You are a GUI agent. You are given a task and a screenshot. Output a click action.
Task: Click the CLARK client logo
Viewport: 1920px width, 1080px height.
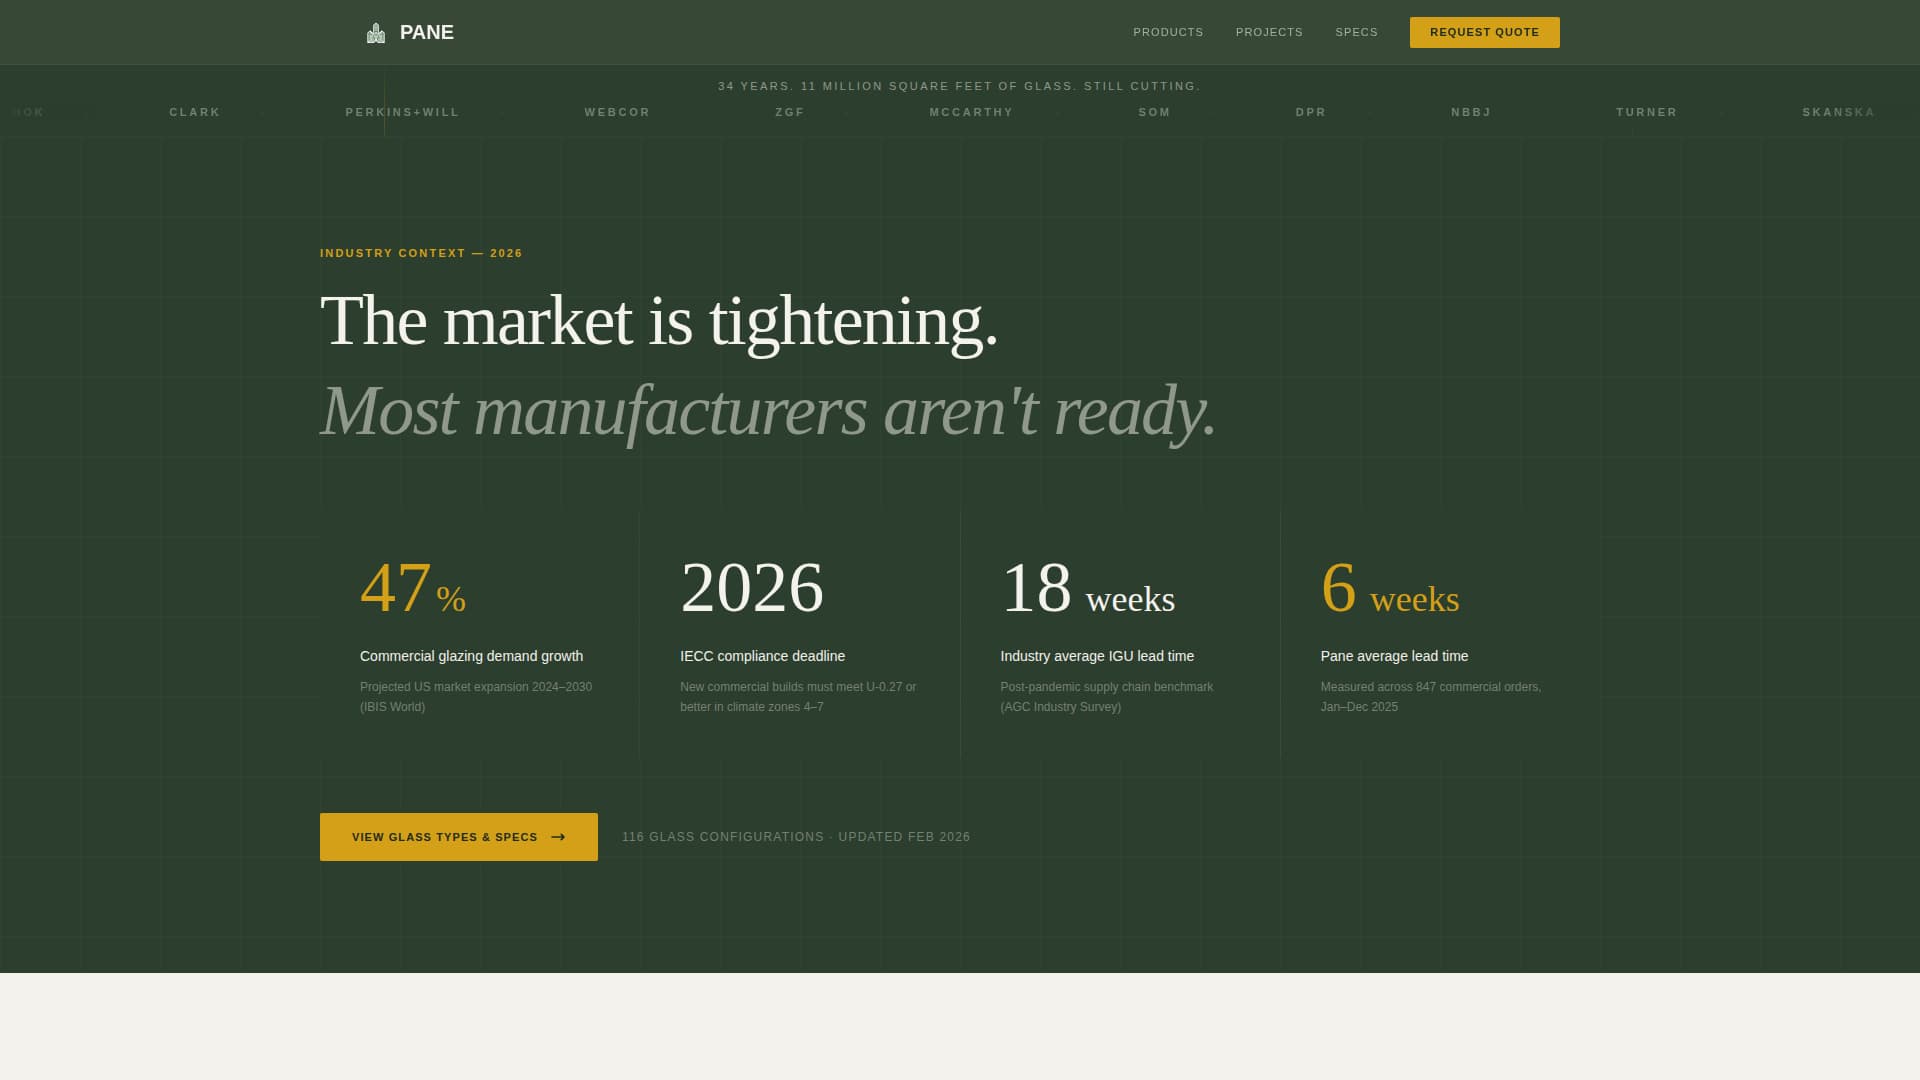coord(194,112)
